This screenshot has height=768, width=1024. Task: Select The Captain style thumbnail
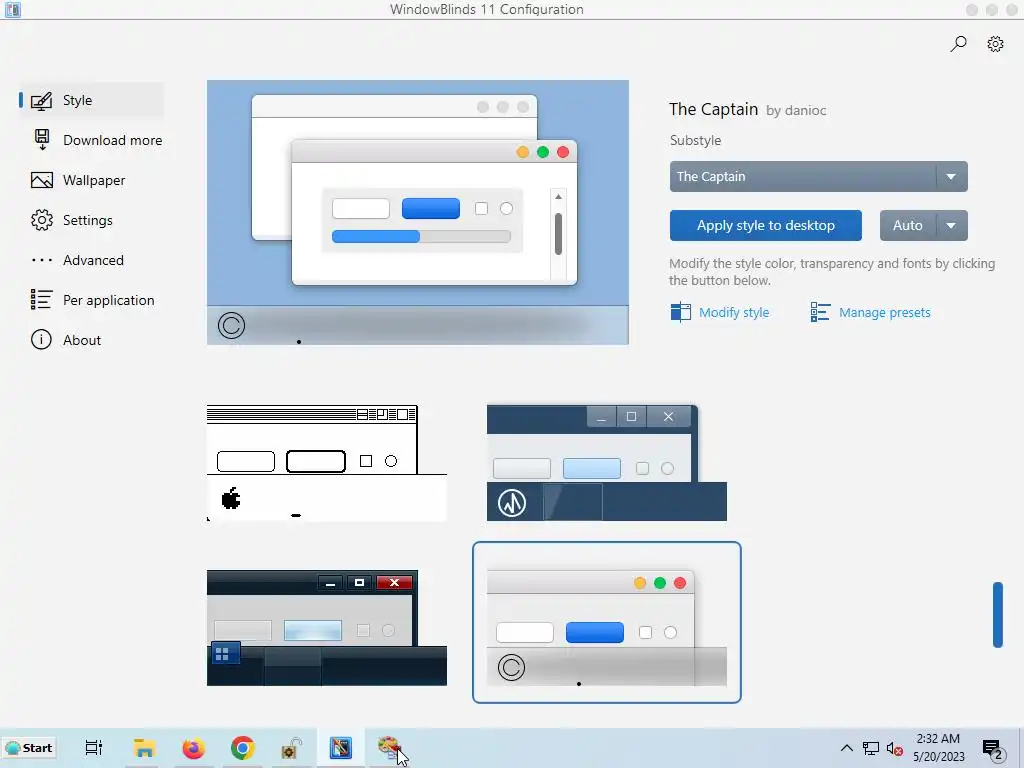pos(607,622)
